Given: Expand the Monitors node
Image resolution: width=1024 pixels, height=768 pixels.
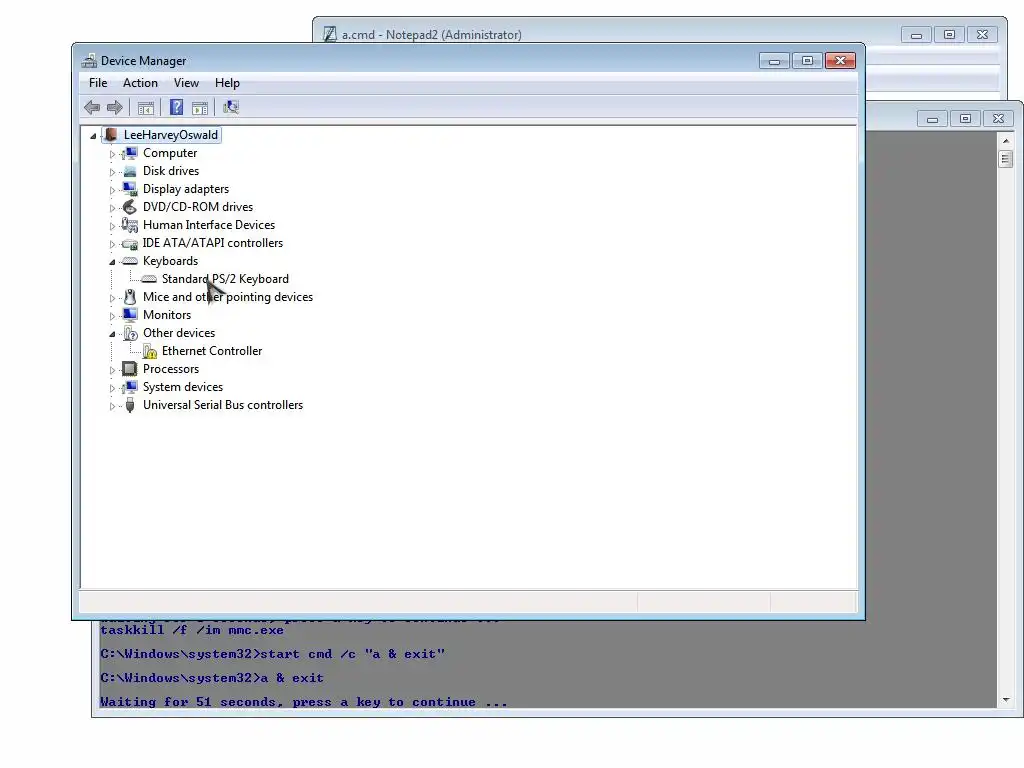Looking at the screenshot, I should (x=112, y=316).
